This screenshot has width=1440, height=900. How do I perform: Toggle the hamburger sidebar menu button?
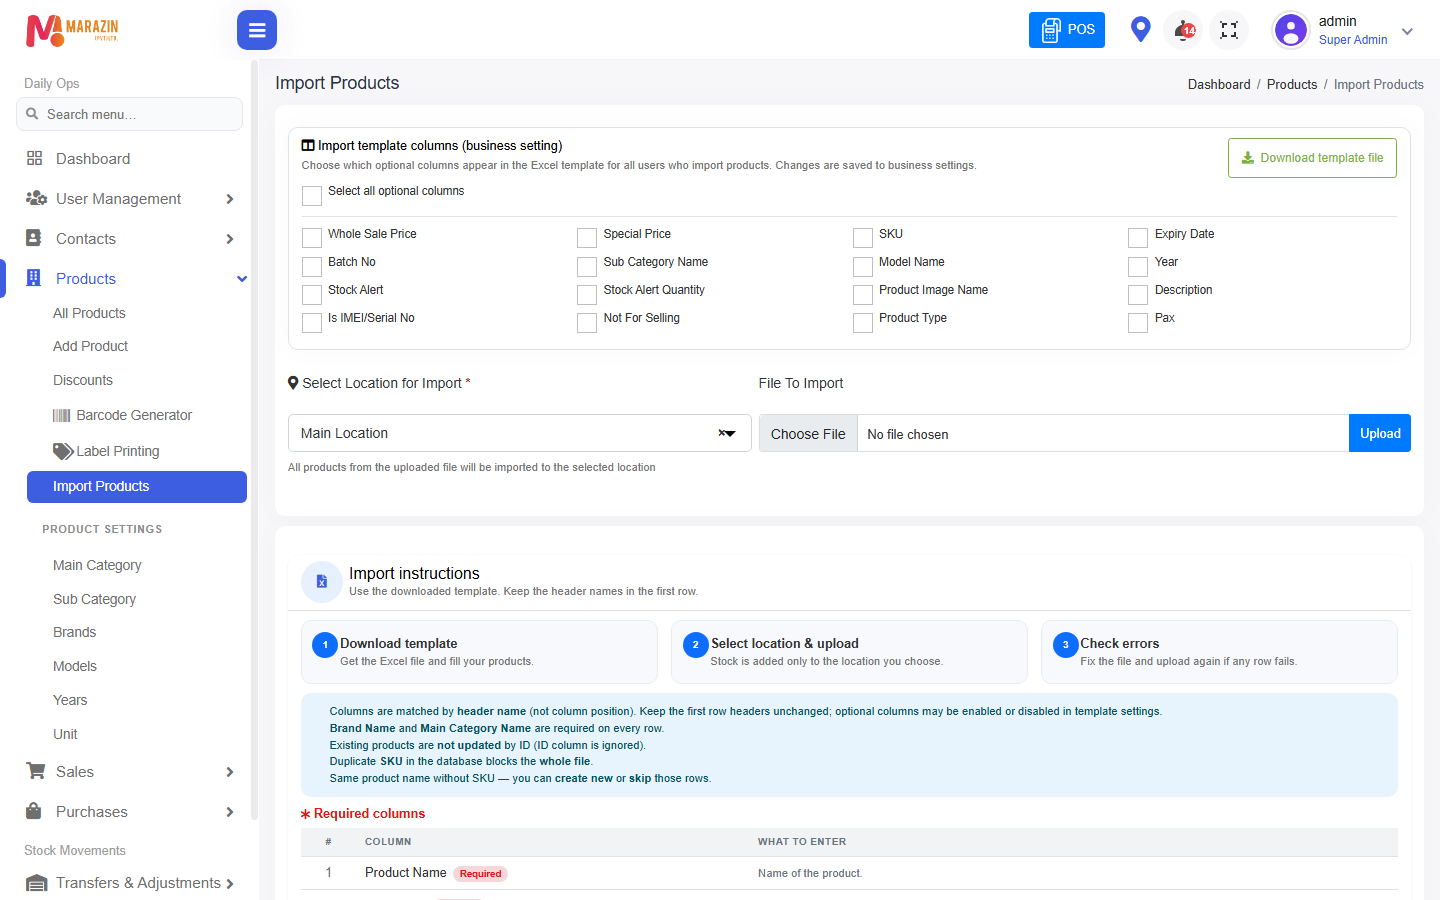(257, 30)
